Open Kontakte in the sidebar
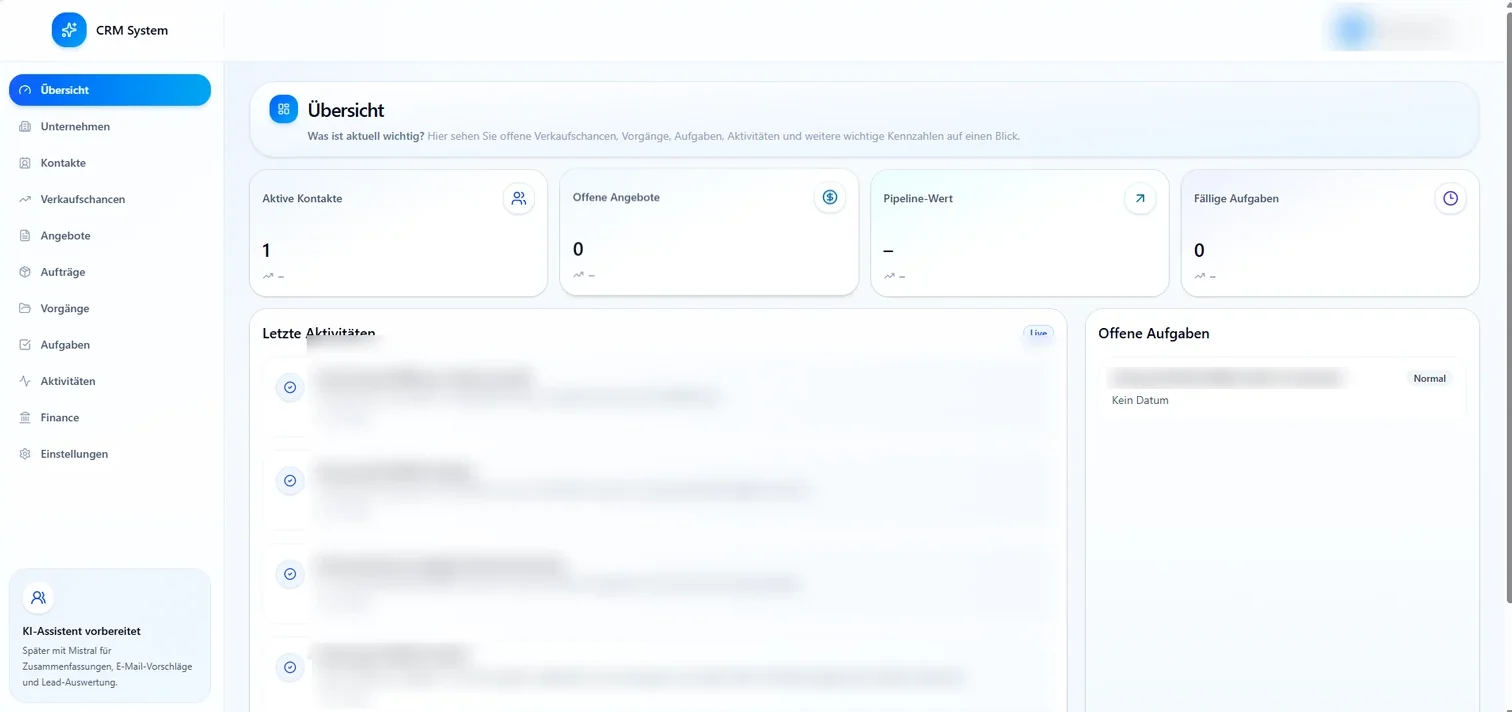Viewport: 1512px width, 712px height. pos(110,163)
